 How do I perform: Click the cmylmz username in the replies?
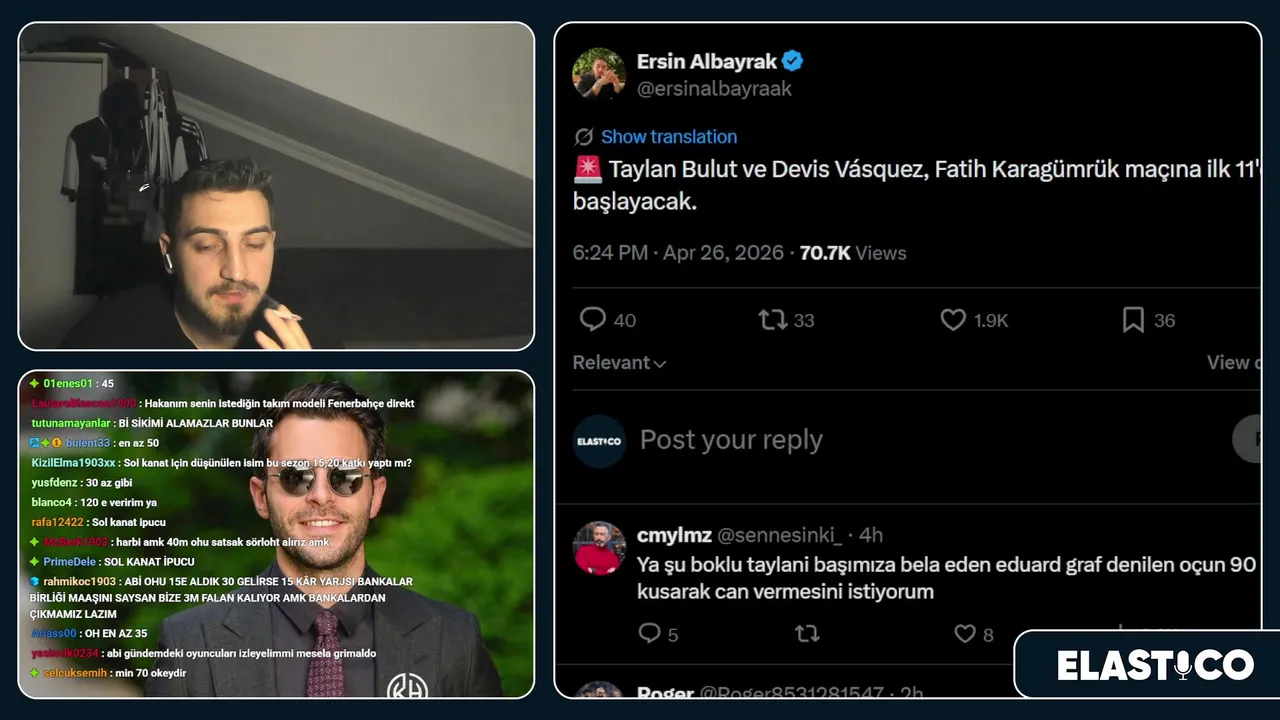click(674, 535)
